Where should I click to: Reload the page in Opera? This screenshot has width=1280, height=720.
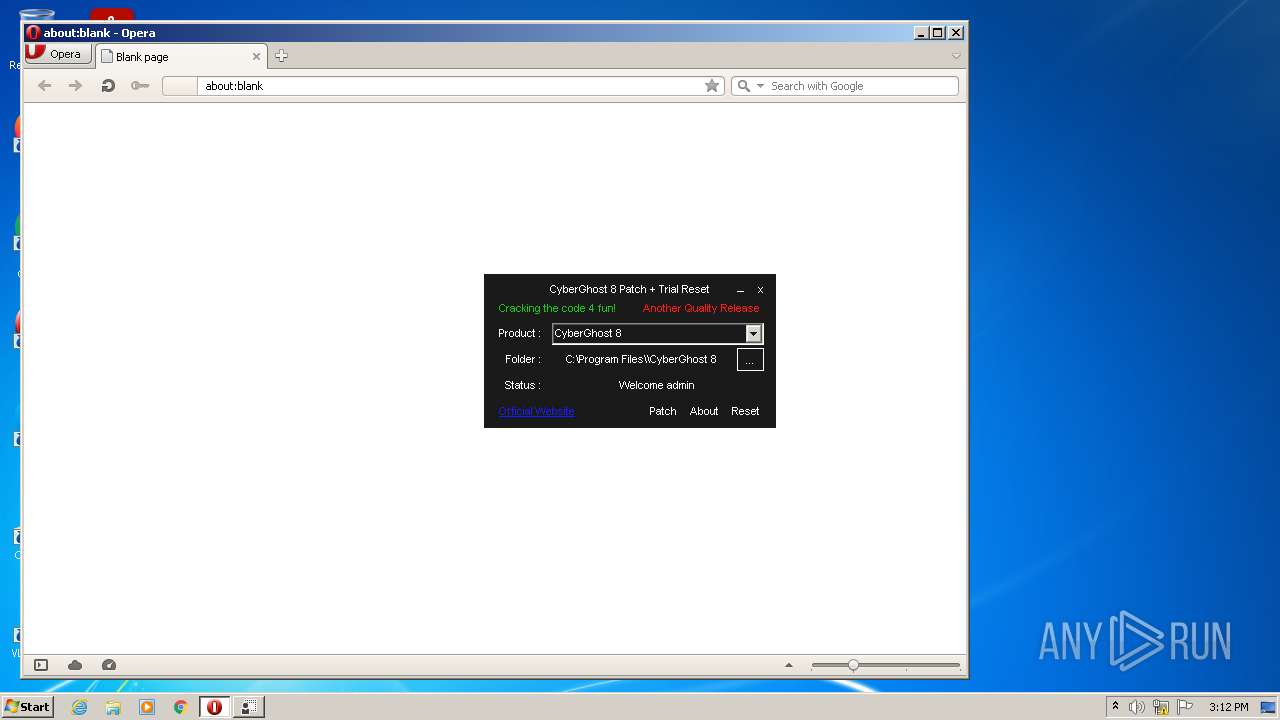point(108,86)
